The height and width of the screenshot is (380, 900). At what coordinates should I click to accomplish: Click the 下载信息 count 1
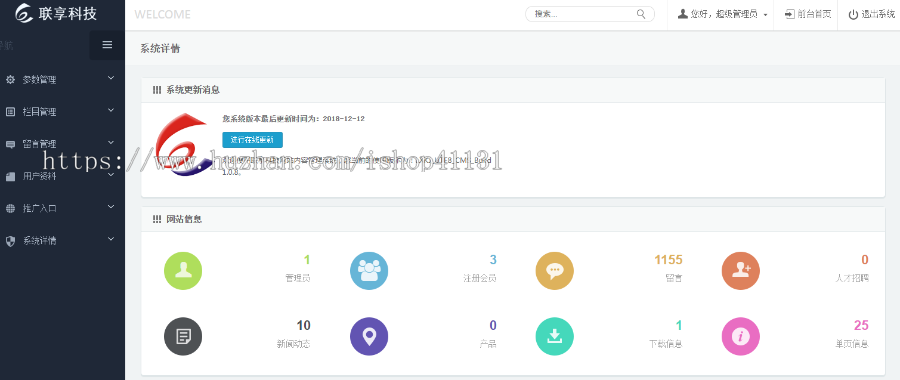tap(679, 326)
